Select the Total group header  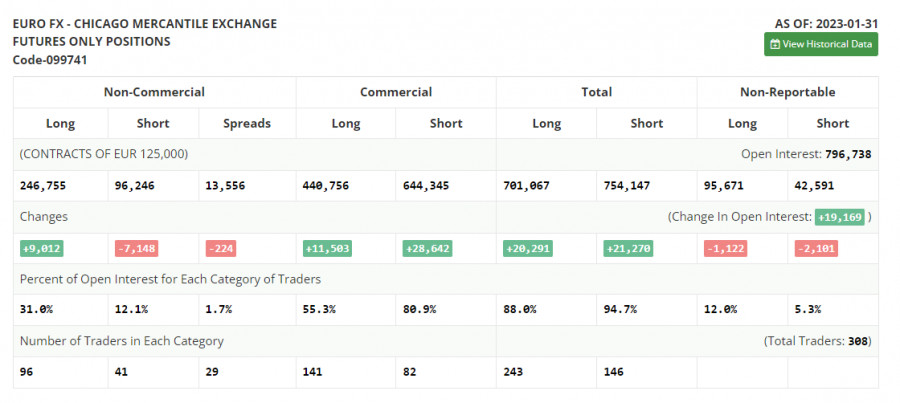click(596, 92)
